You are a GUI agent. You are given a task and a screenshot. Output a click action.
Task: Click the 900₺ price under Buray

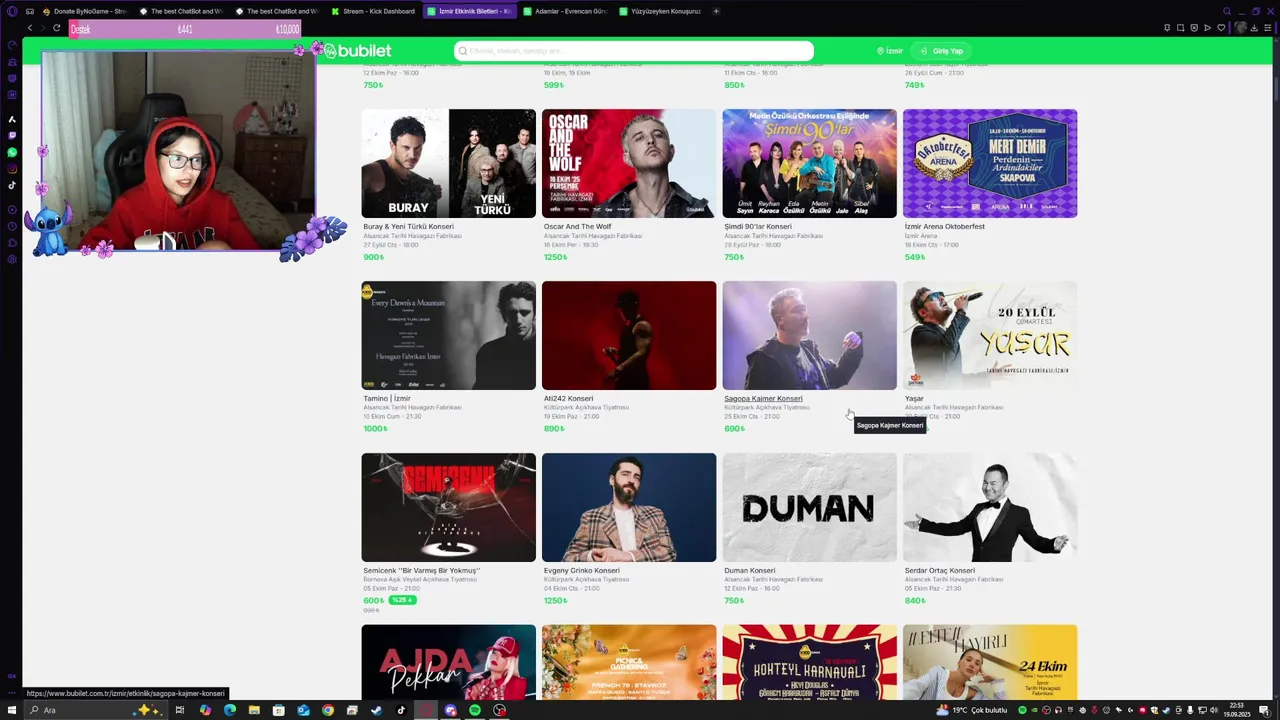(373, 257)
